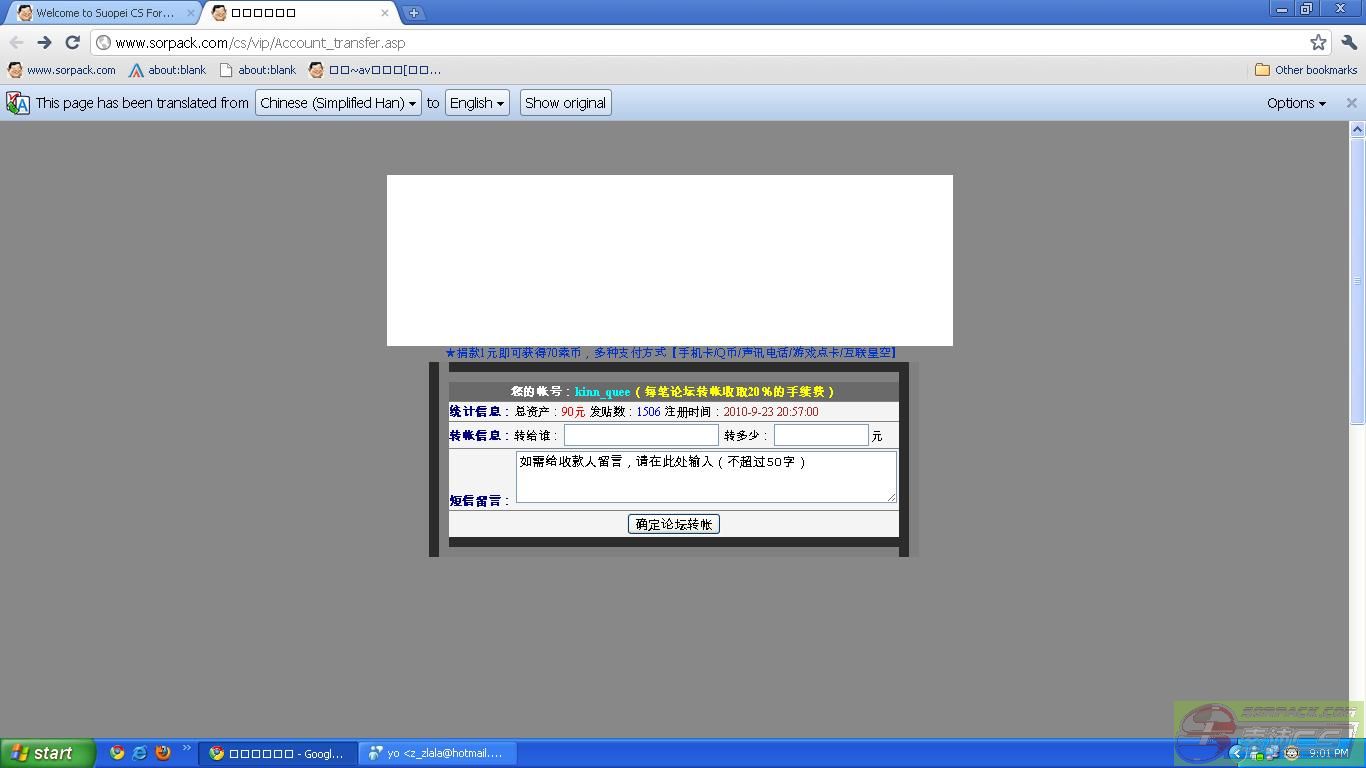Open the English target language dropdown
This screenshot has width=1366, height=768.
pos(476,103)
